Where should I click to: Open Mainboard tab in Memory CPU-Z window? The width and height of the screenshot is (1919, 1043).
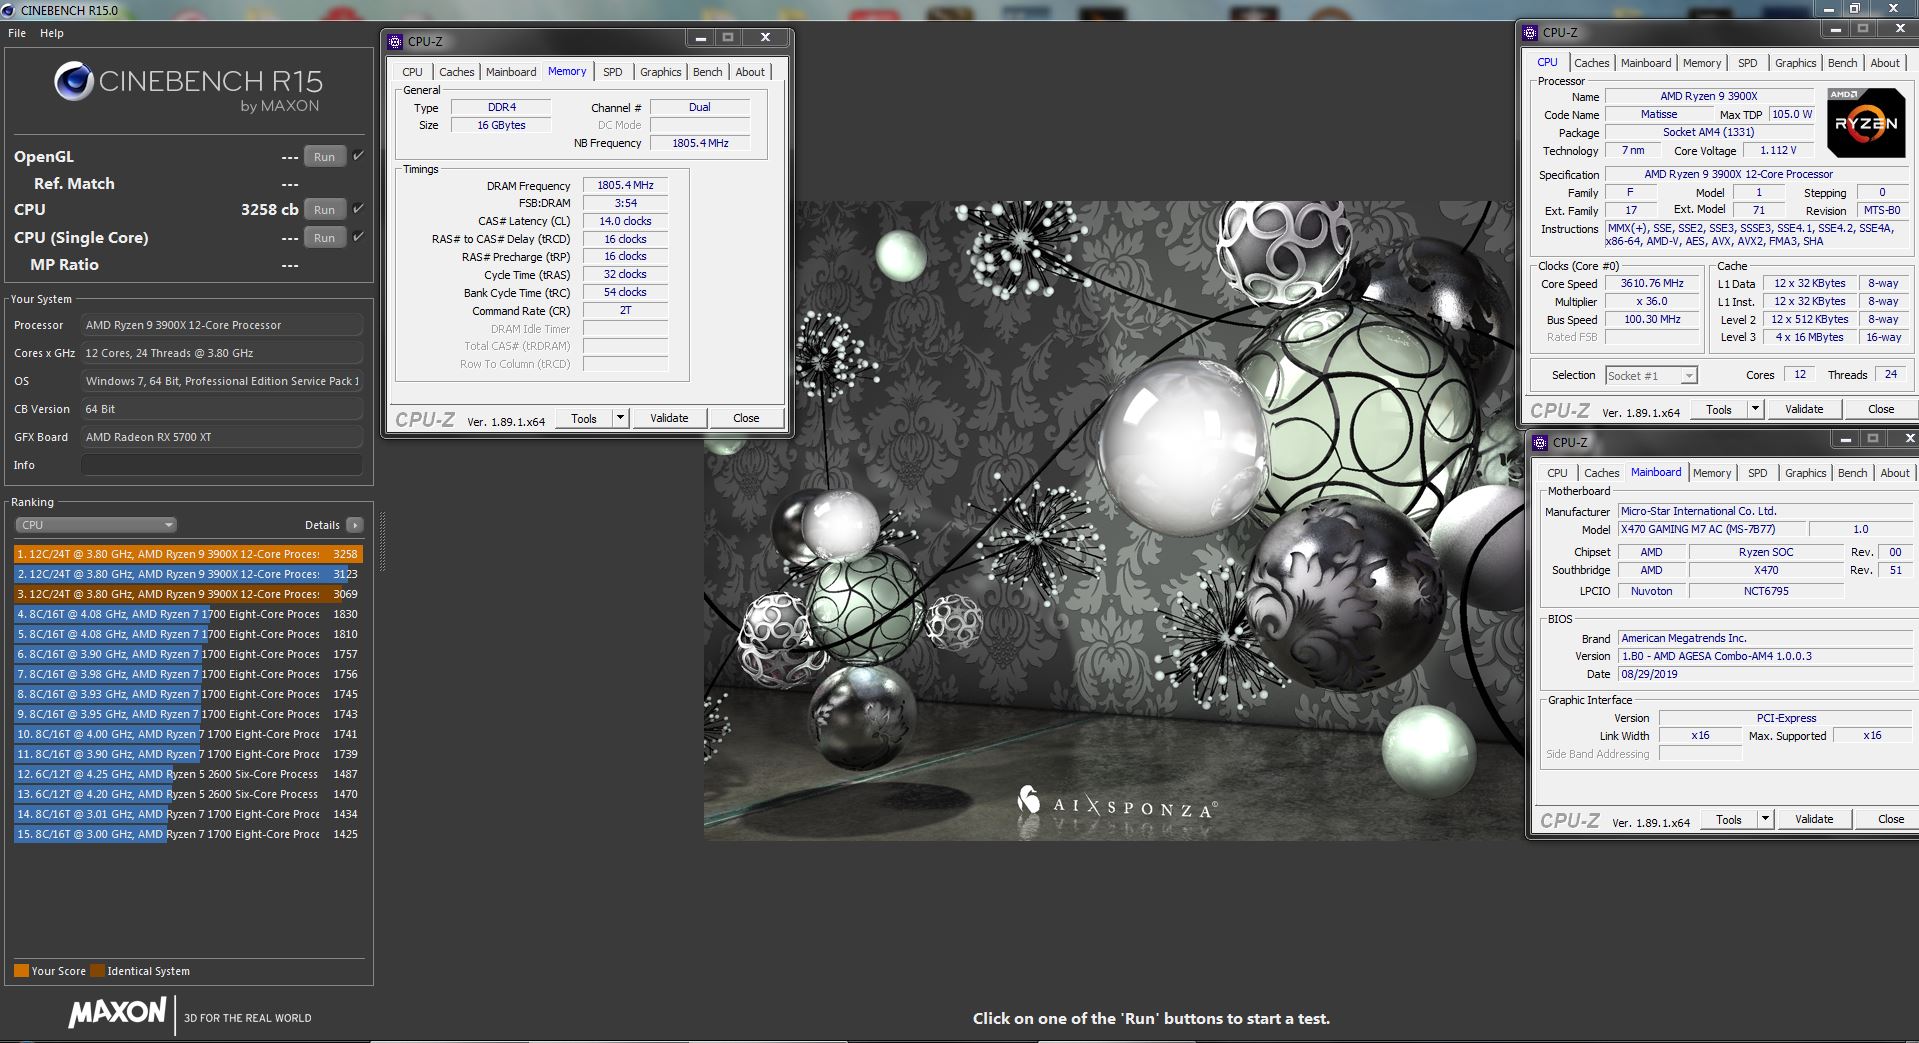click(511, 72)
